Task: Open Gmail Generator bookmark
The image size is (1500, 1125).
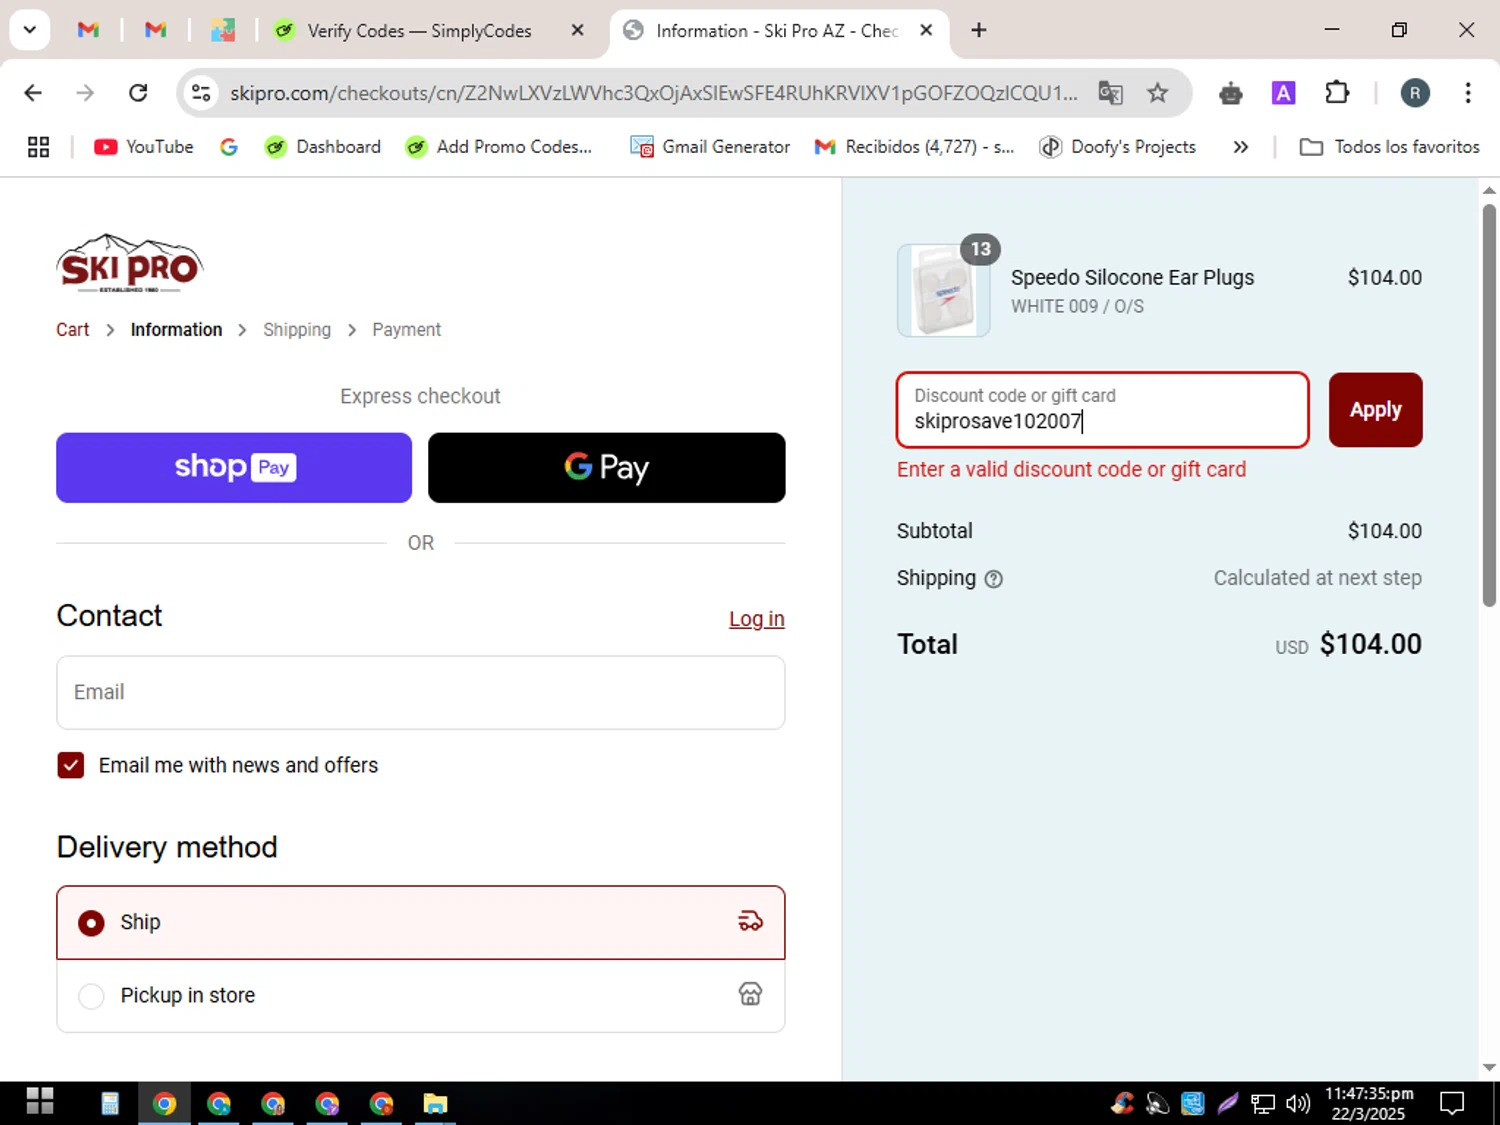Action: click(x=710, y=147)
